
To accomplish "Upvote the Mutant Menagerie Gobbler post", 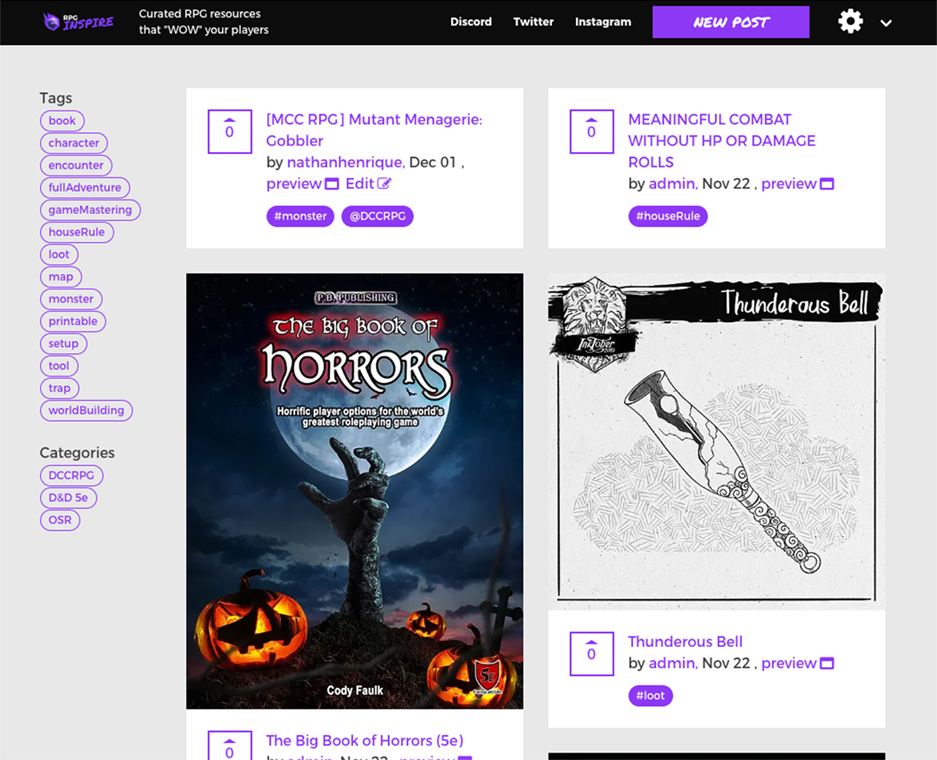I will pos(229,131).
